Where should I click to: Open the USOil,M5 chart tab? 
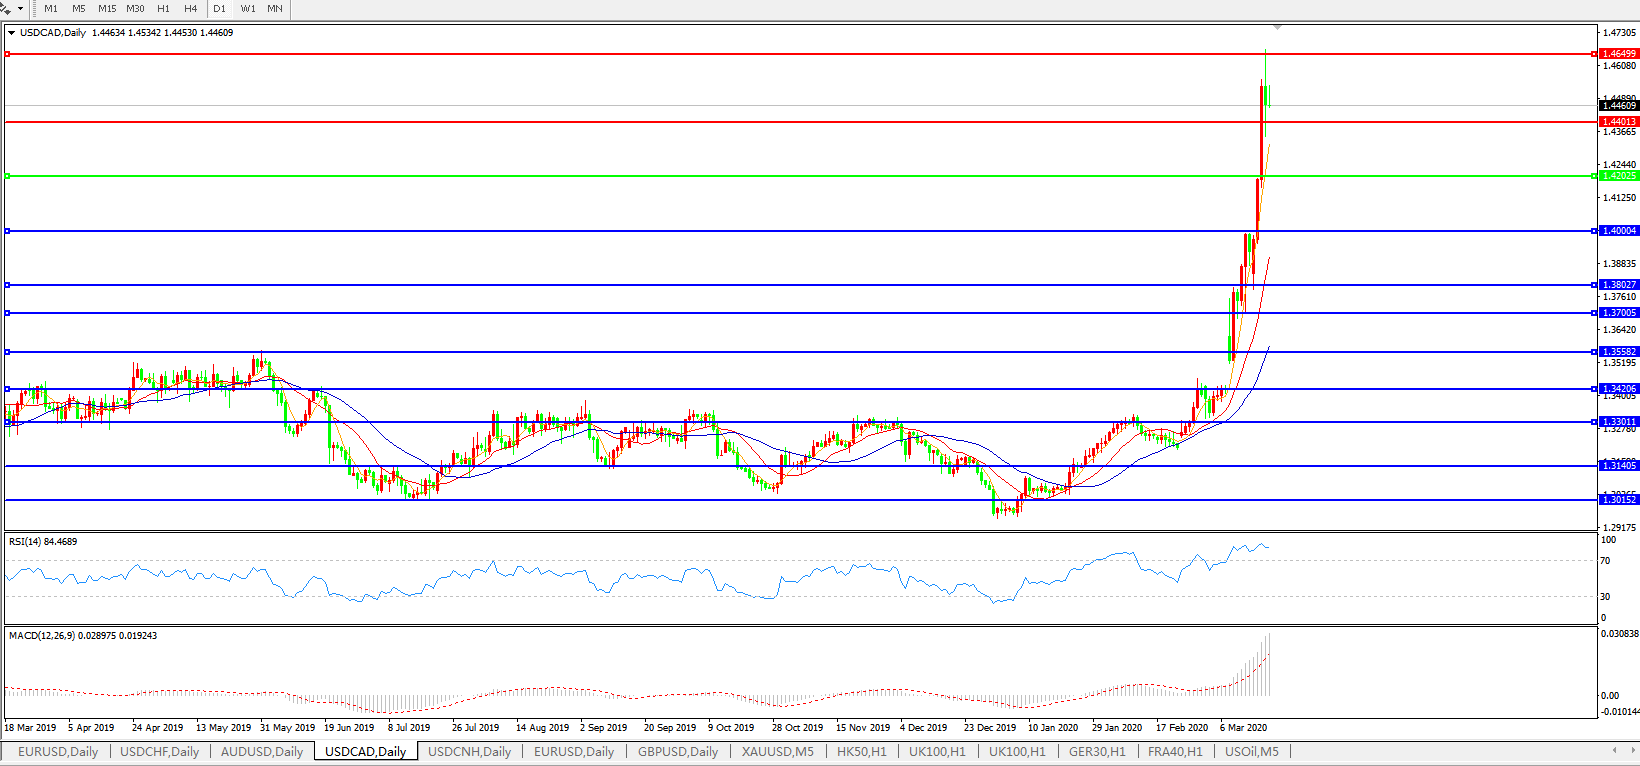pos(1251,751)
